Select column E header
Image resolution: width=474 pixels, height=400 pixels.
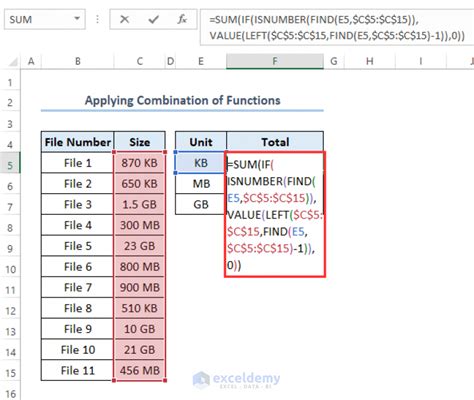pos(201,61)
